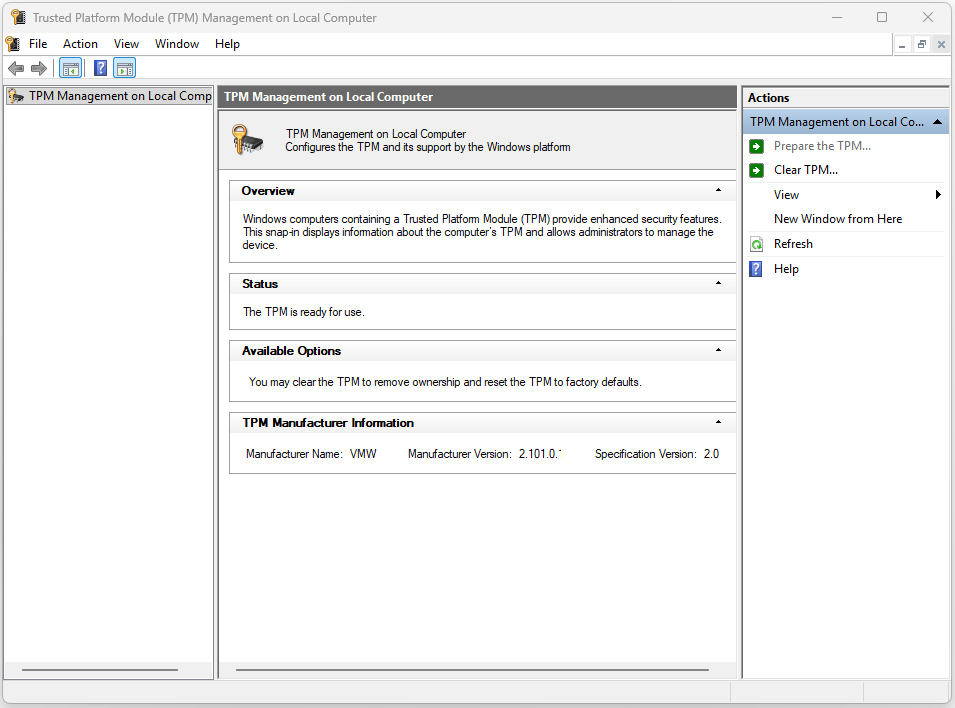Click Clear TPM in Actions pane
Image resolution: width=955 pixels, height=708 pixels.
[805, 169]
